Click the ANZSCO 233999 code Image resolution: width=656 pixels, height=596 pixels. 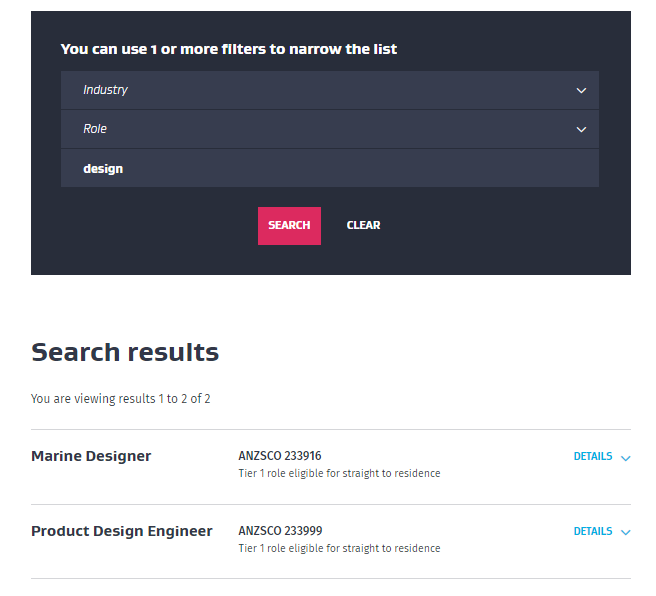click(x=280, y=531)
